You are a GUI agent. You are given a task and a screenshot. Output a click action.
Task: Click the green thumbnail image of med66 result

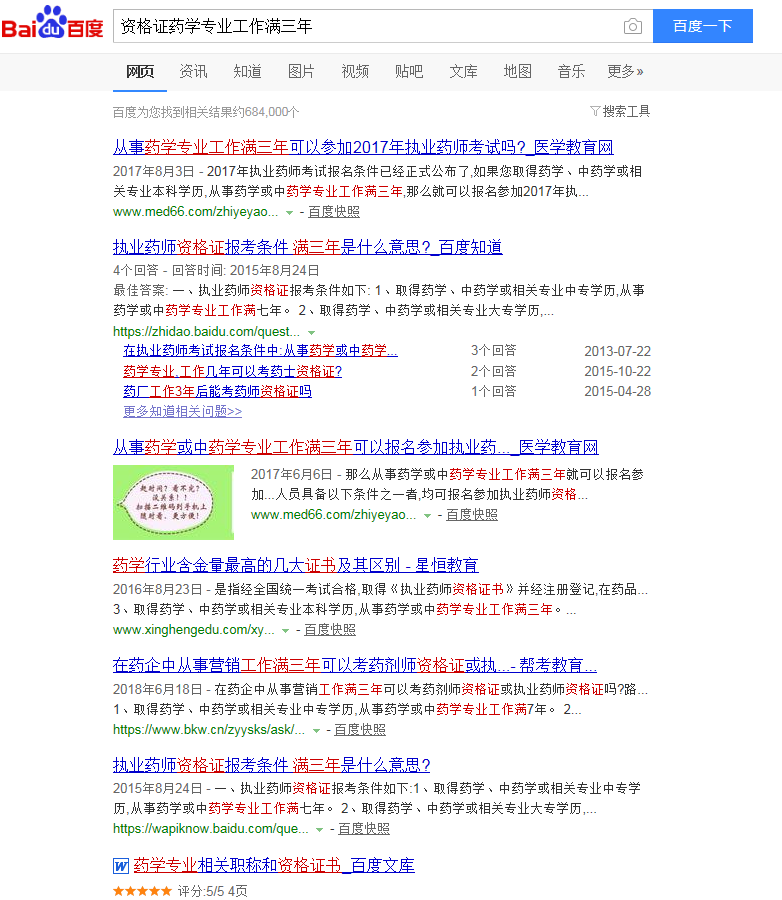(173, 502)
